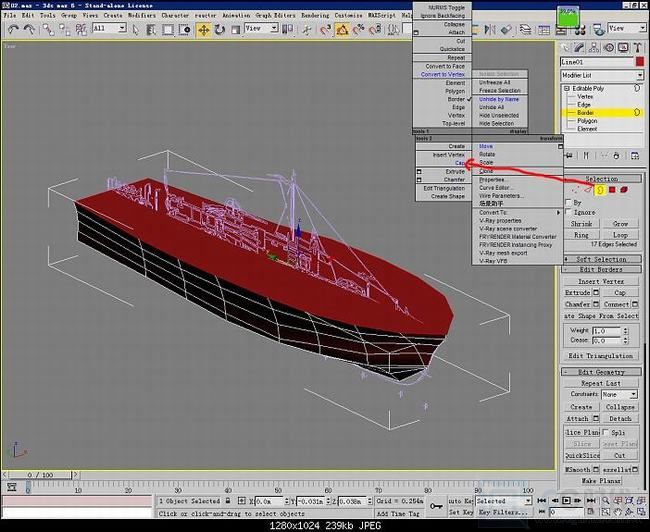Activate the Select and Rotate tool

point(219,29)
